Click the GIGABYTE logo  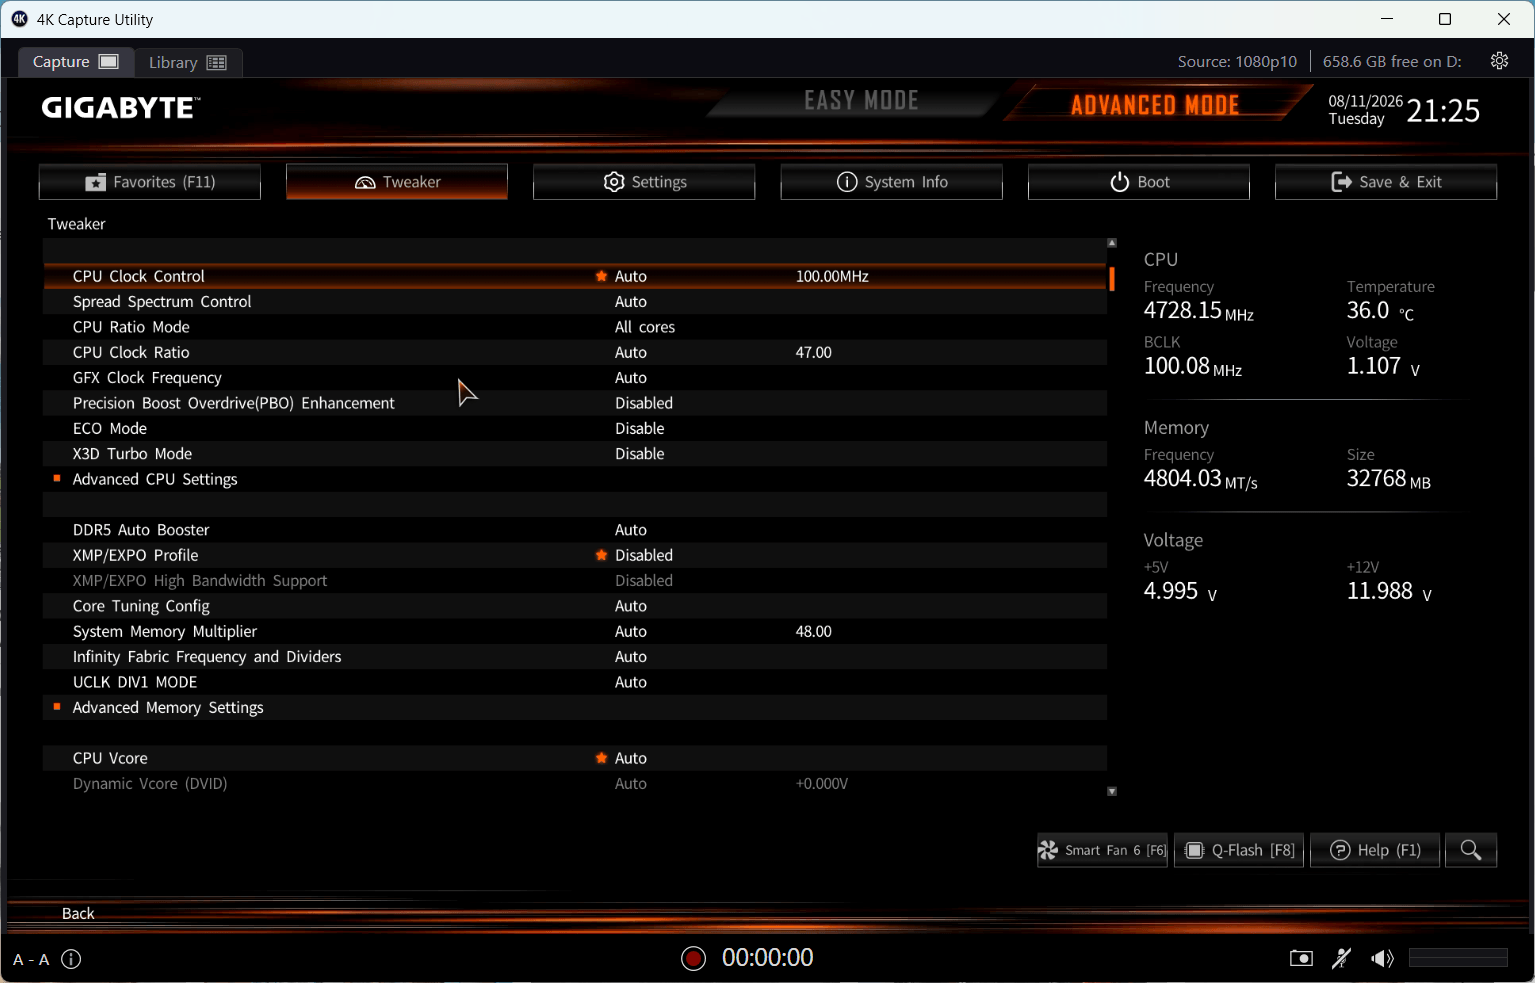coord(121,107)
